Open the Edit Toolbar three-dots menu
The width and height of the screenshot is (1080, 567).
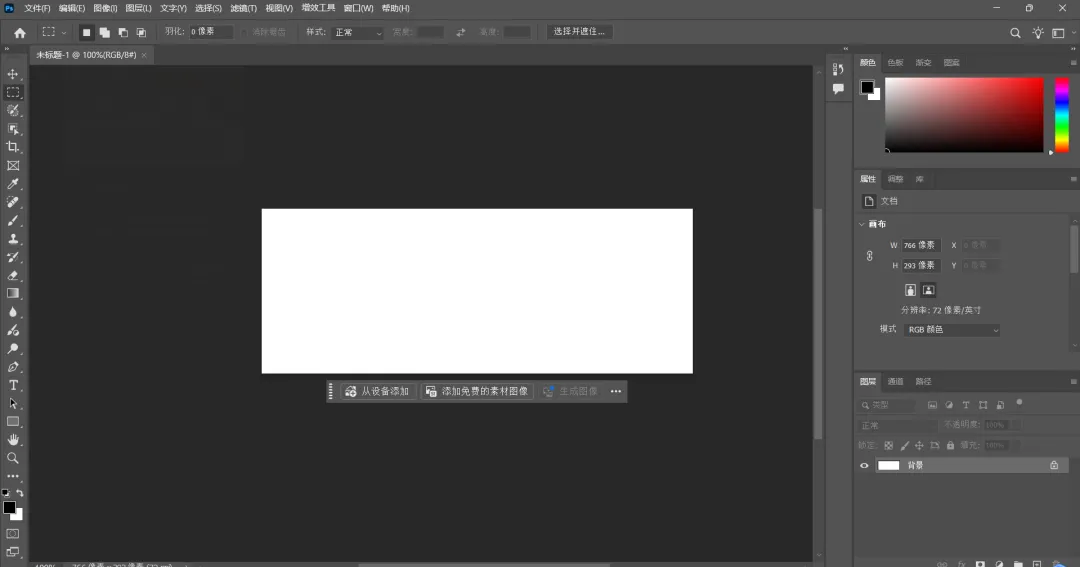(13, 476)
